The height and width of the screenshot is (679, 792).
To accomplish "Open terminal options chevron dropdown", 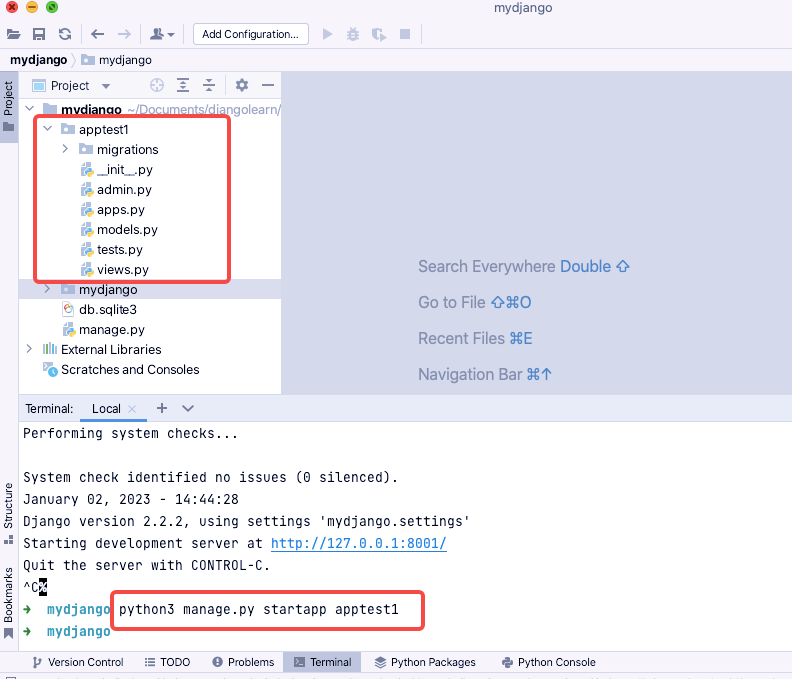I will (188, 408).
